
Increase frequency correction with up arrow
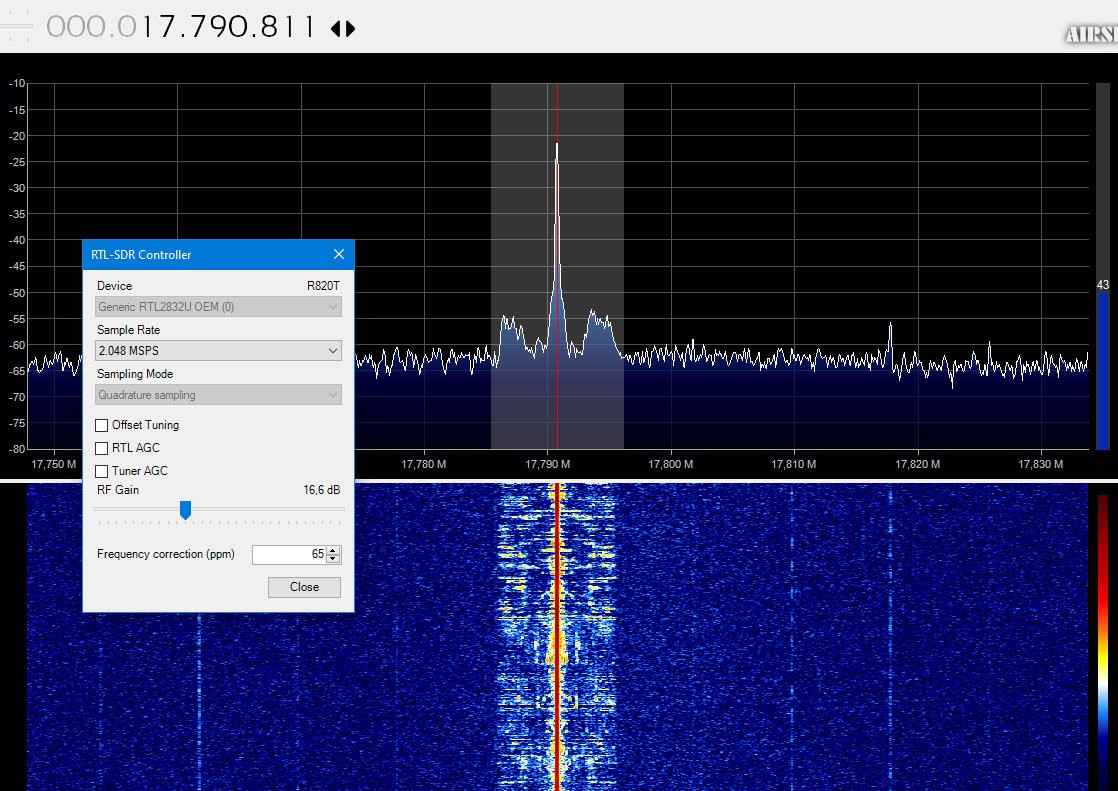click(333, 550)
